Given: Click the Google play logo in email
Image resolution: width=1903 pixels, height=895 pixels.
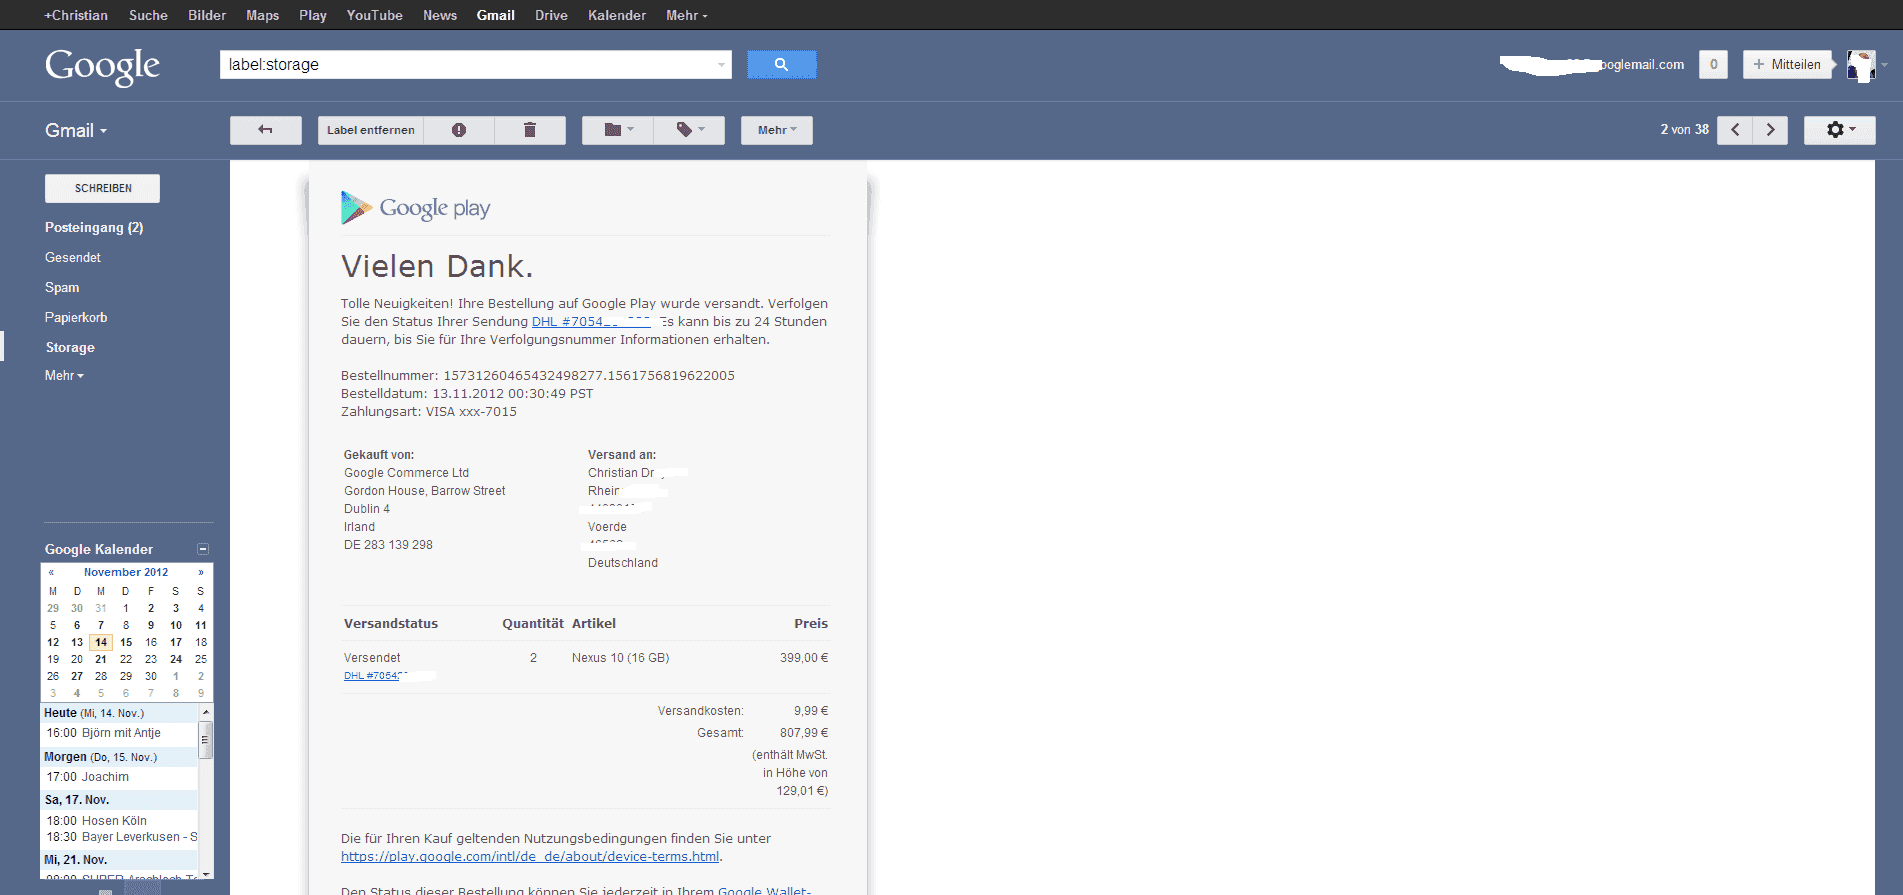Looking at the screenshot, I should click(415, 208).
